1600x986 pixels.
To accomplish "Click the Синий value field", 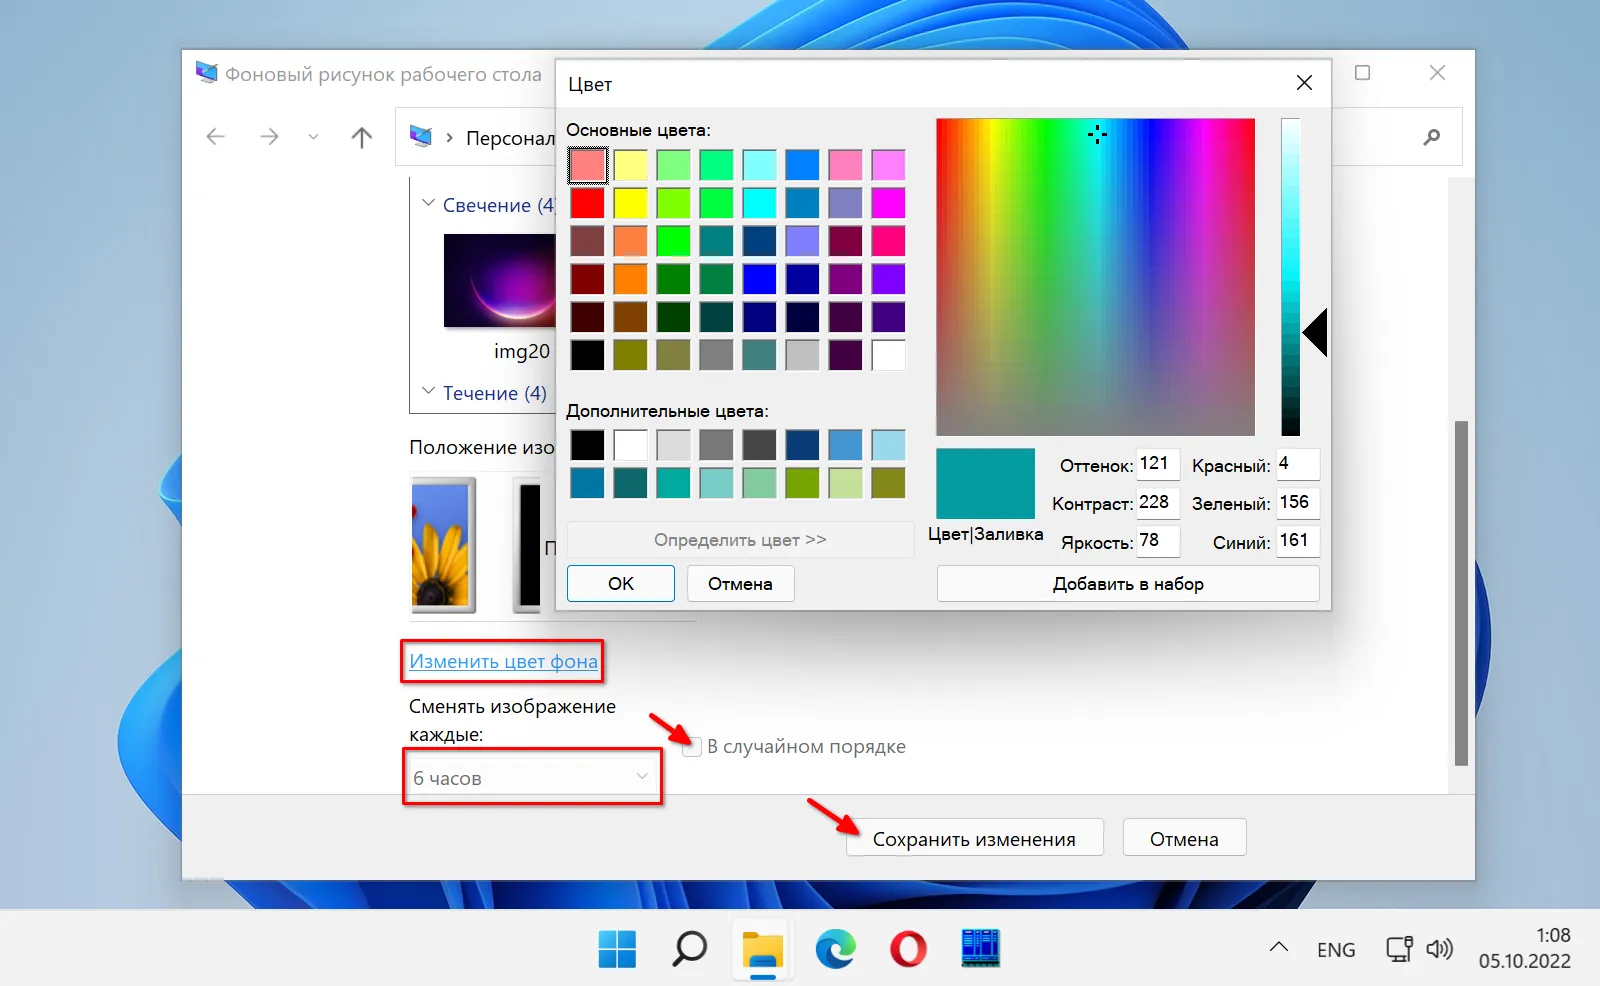I will [1297, 541].
